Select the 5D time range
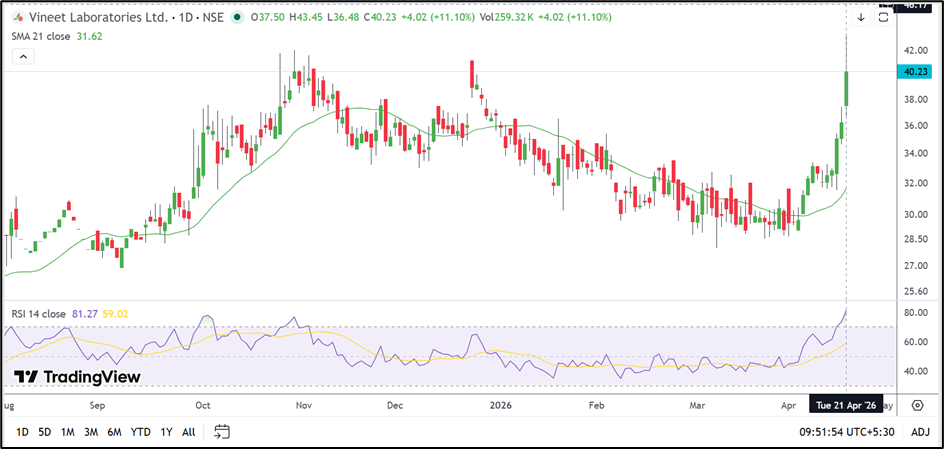This screenshot has width=944, height=449. (x=45, y=432)
